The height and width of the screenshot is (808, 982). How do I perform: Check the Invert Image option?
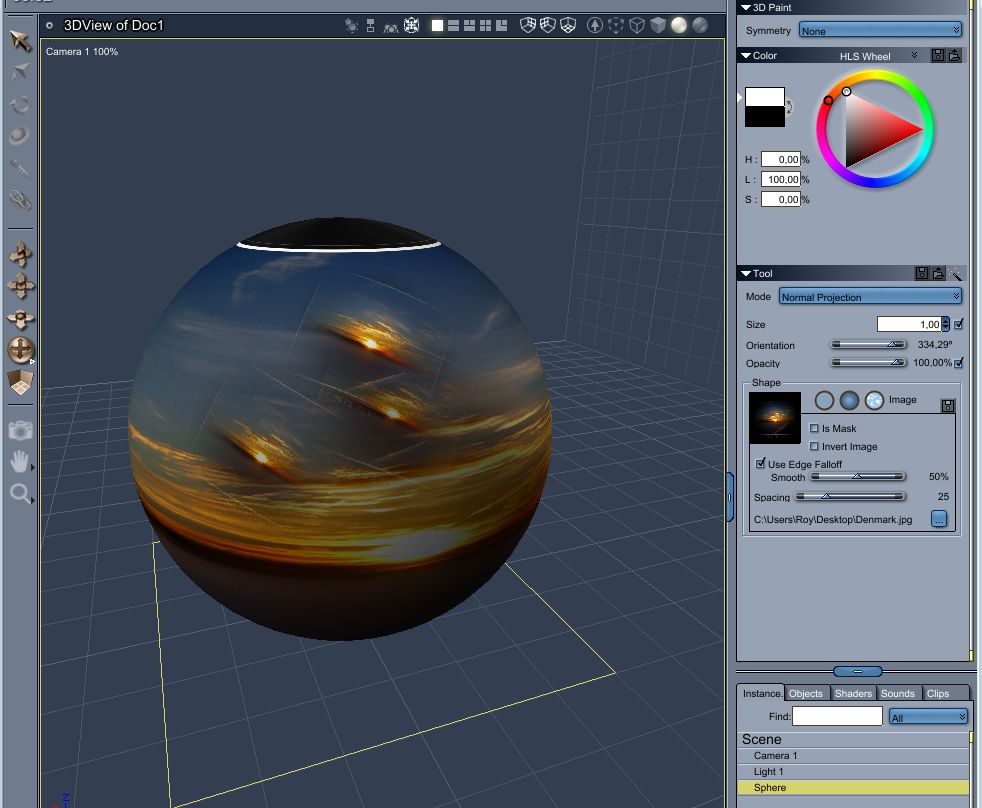tap(814, 446)
